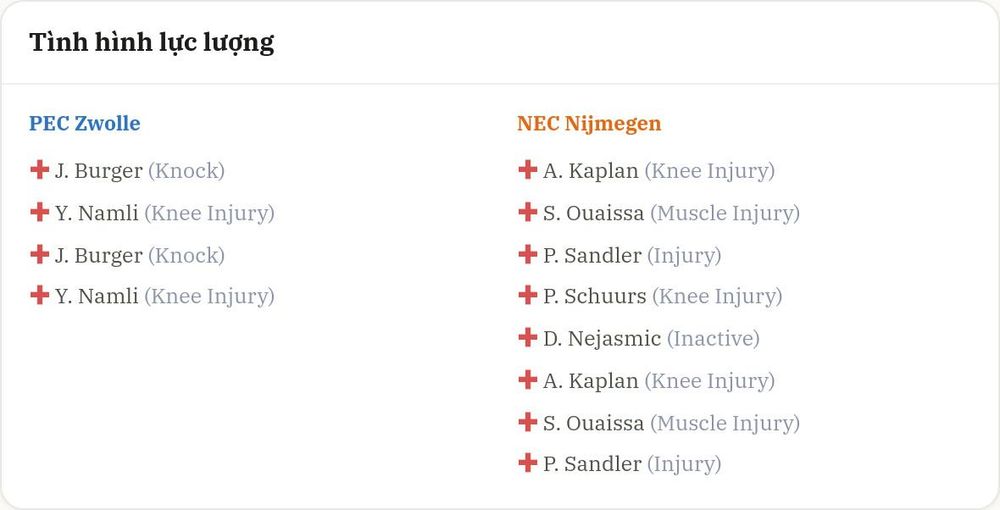This screenshot has width=1000, height=510.
Task: Select the red cross next to the first J. Burger entry
Action: tap(40, 170)
